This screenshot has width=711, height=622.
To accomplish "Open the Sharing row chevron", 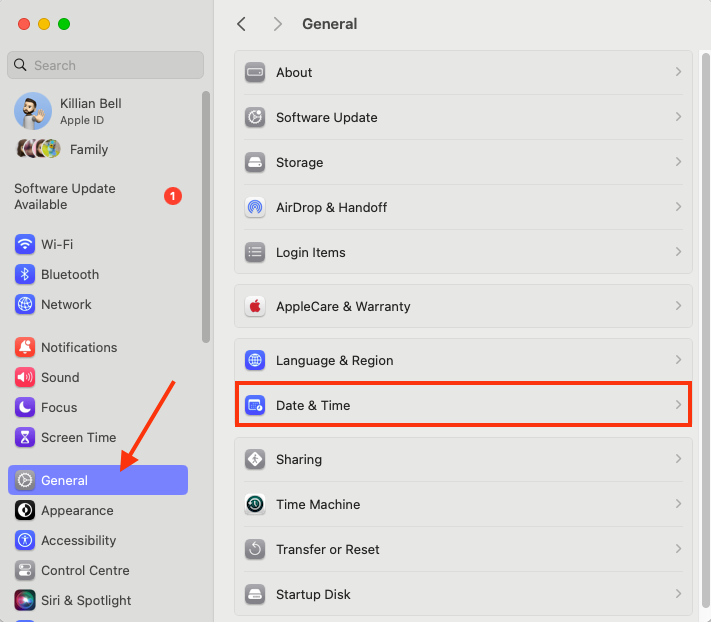I will [x=678, y=458].
